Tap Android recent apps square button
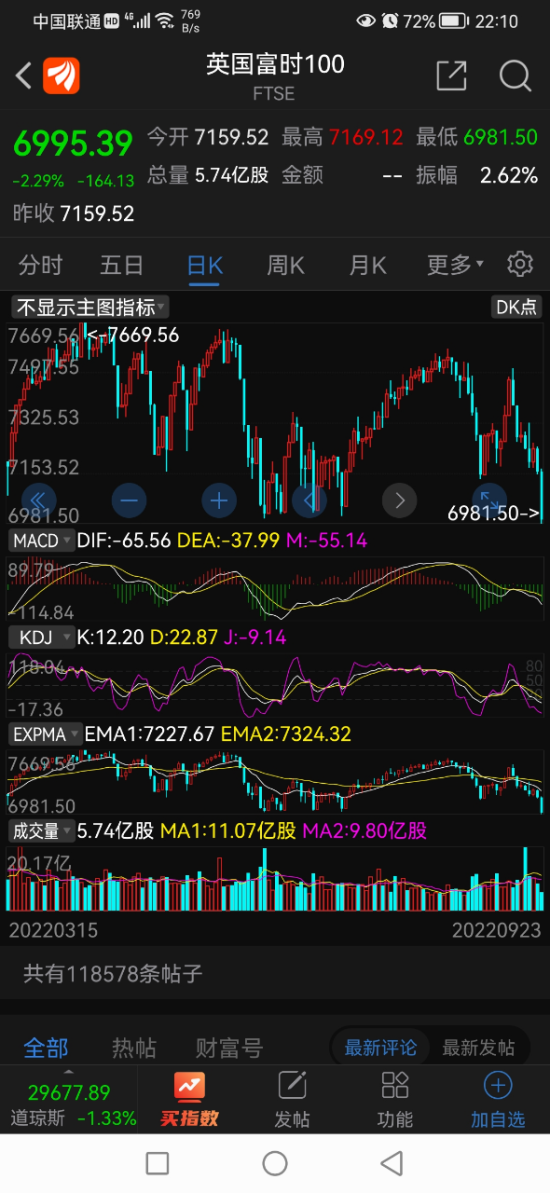This screenshot has height=1193, width=550. [157, 1163]
